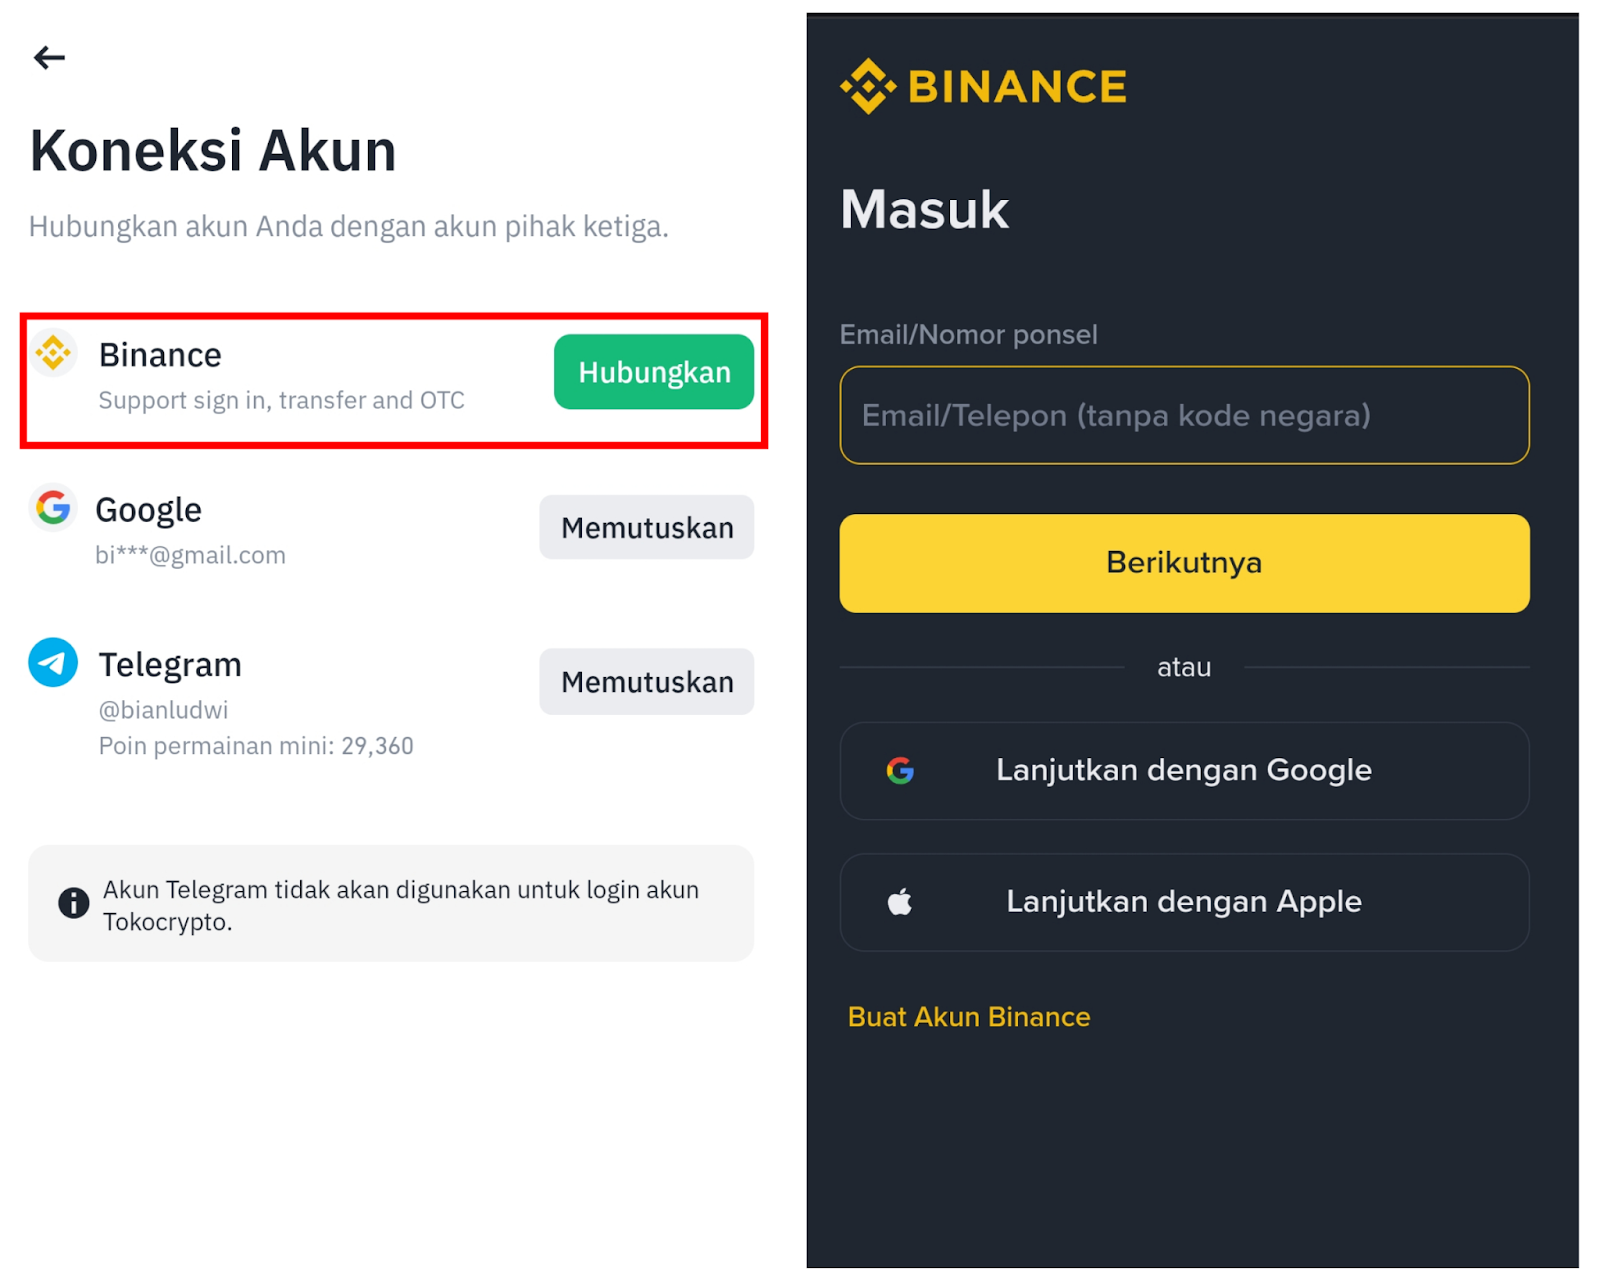The height and width of the screenshot is (1280, 1600).
Task: Disconnect Telegram account via Memutuskan
Action: click(647, 682)
